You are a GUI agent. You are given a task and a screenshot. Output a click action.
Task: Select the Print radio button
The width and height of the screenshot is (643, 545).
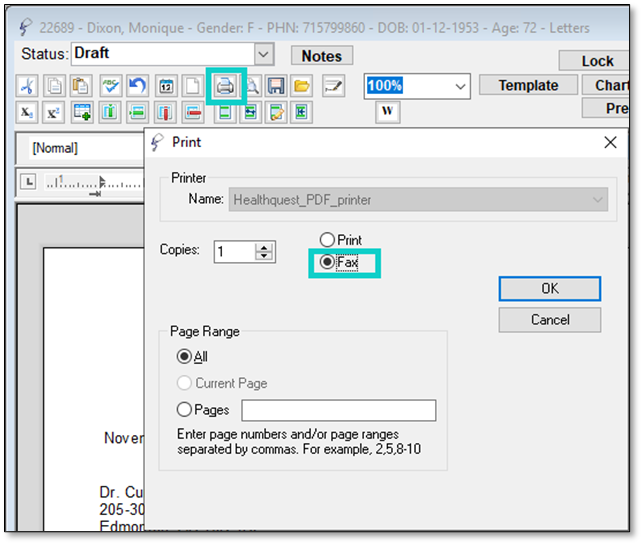pyautogui.click(x=326, y=240)
